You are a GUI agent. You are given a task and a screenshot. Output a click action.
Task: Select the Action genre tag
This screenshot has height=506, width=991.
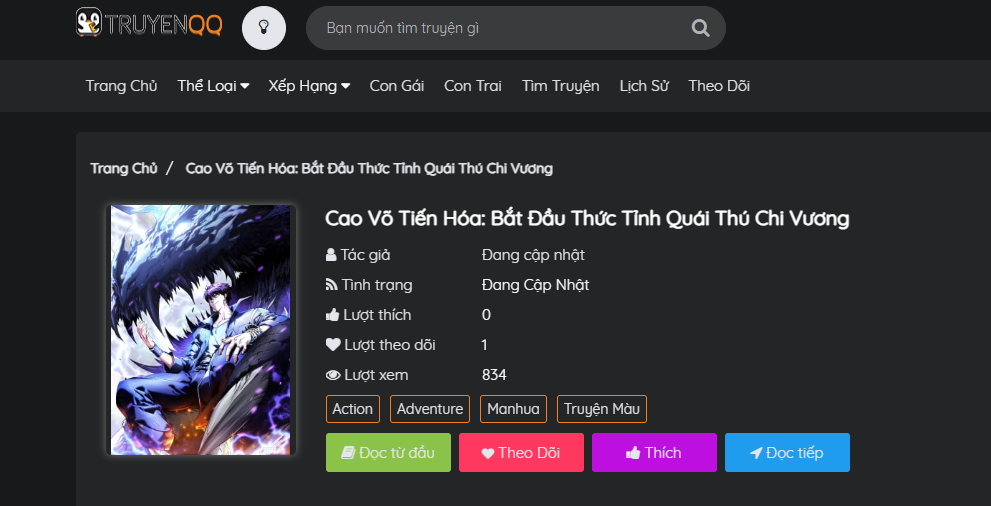point(353,409)
